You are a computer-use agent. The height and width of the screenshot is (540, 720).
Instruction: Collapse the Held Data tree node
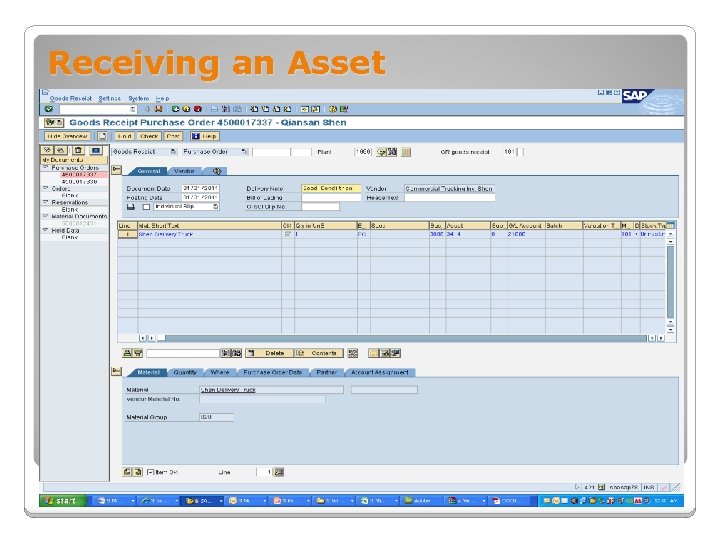pos(45,230)
